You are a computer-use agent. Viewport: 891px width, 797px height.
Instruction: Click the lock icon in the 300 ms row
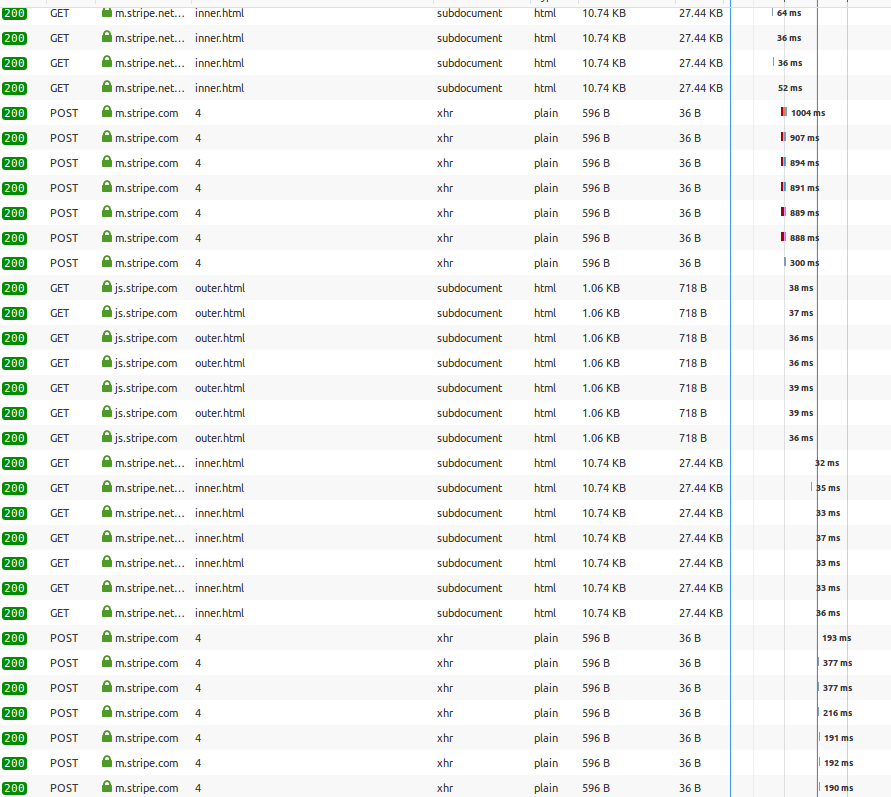(x=107, y=262)
